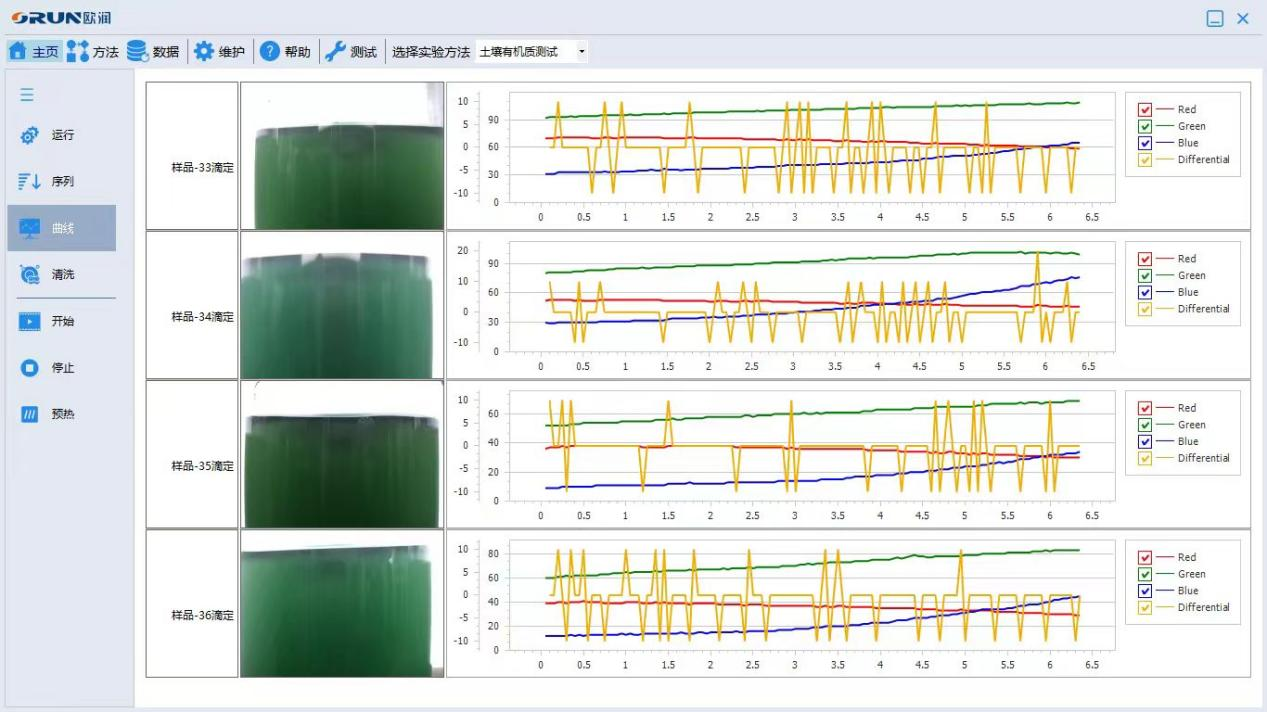Click the 测试 toolbar label
The height and width of the screenshot is (712, 1267).
point(364,52)
